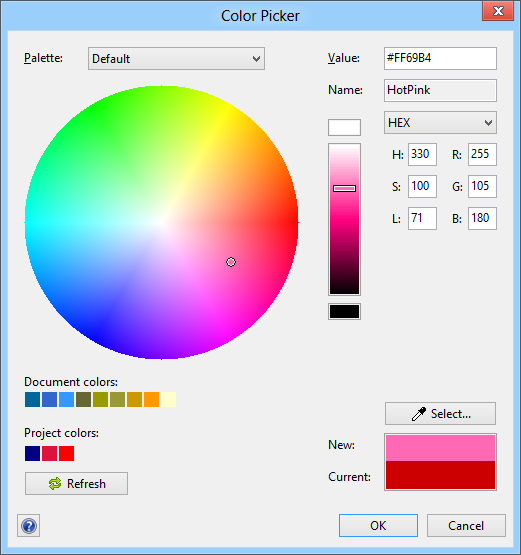Screen dimensions: 521x555
Task: Click the L lightness input field
Action: (422, 218)
